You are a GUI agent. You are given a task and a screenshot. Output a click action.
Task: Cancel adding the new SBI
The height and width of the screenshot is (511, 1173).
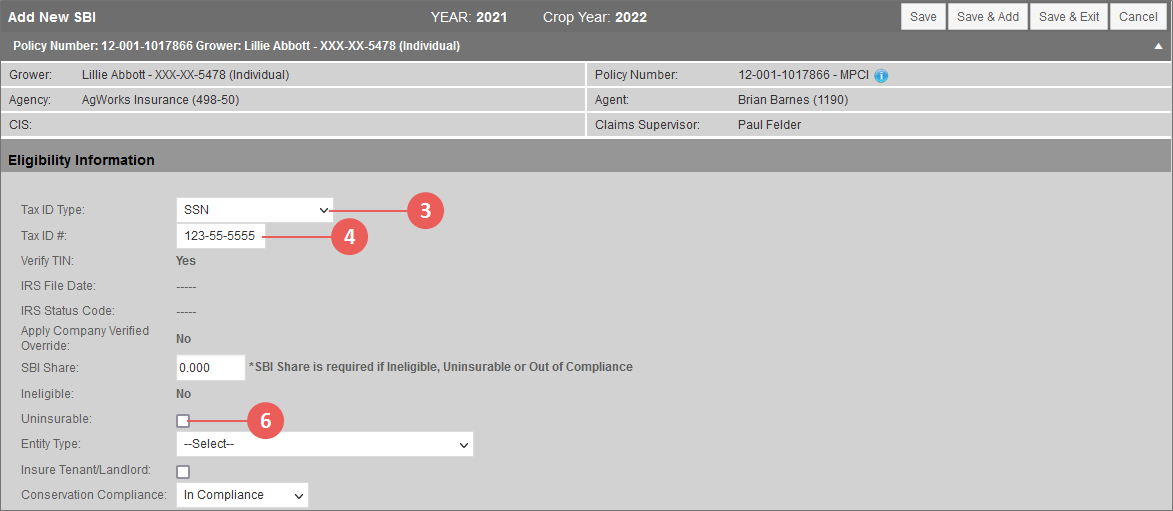[x=1138, y=16]
